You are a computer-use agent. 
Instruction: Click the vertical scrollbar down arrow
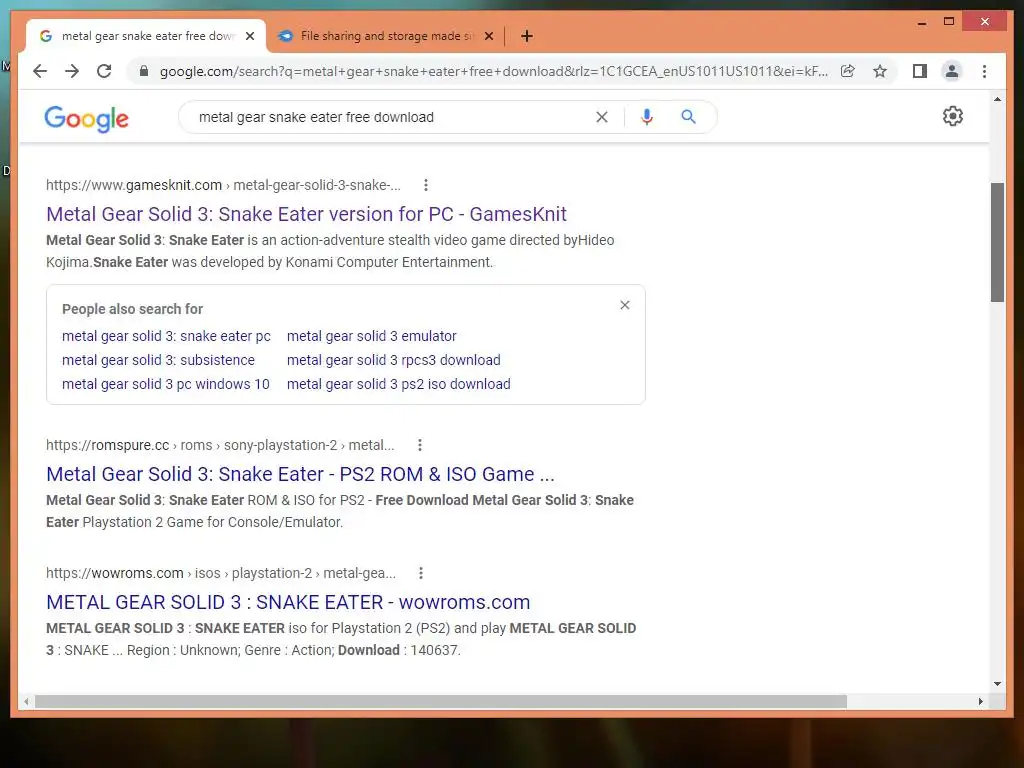pos(997,684)
